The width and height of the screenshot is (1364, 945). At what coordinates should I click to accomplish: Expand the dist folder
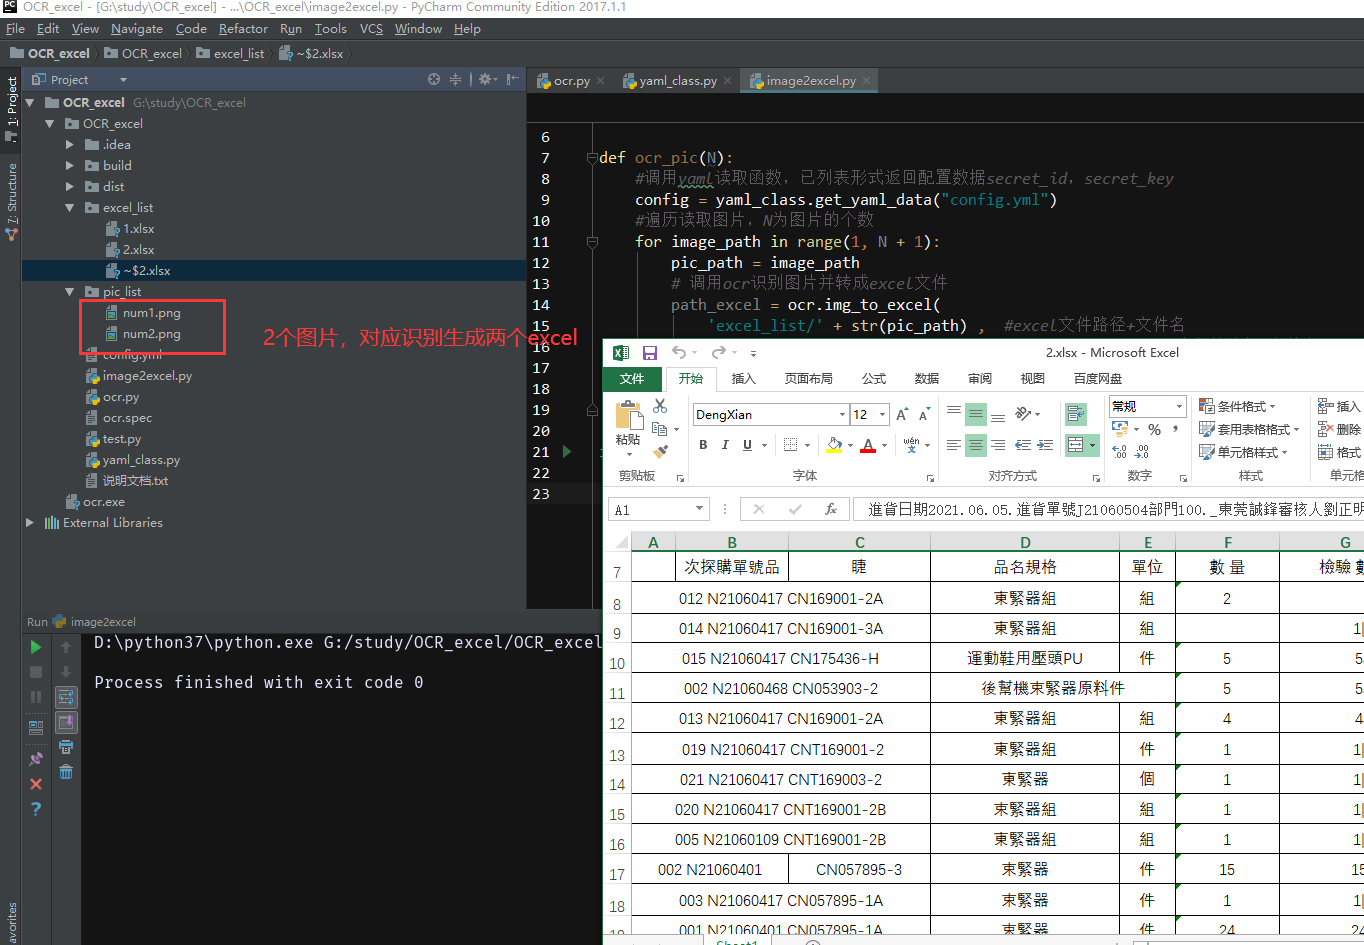(70, 187)
